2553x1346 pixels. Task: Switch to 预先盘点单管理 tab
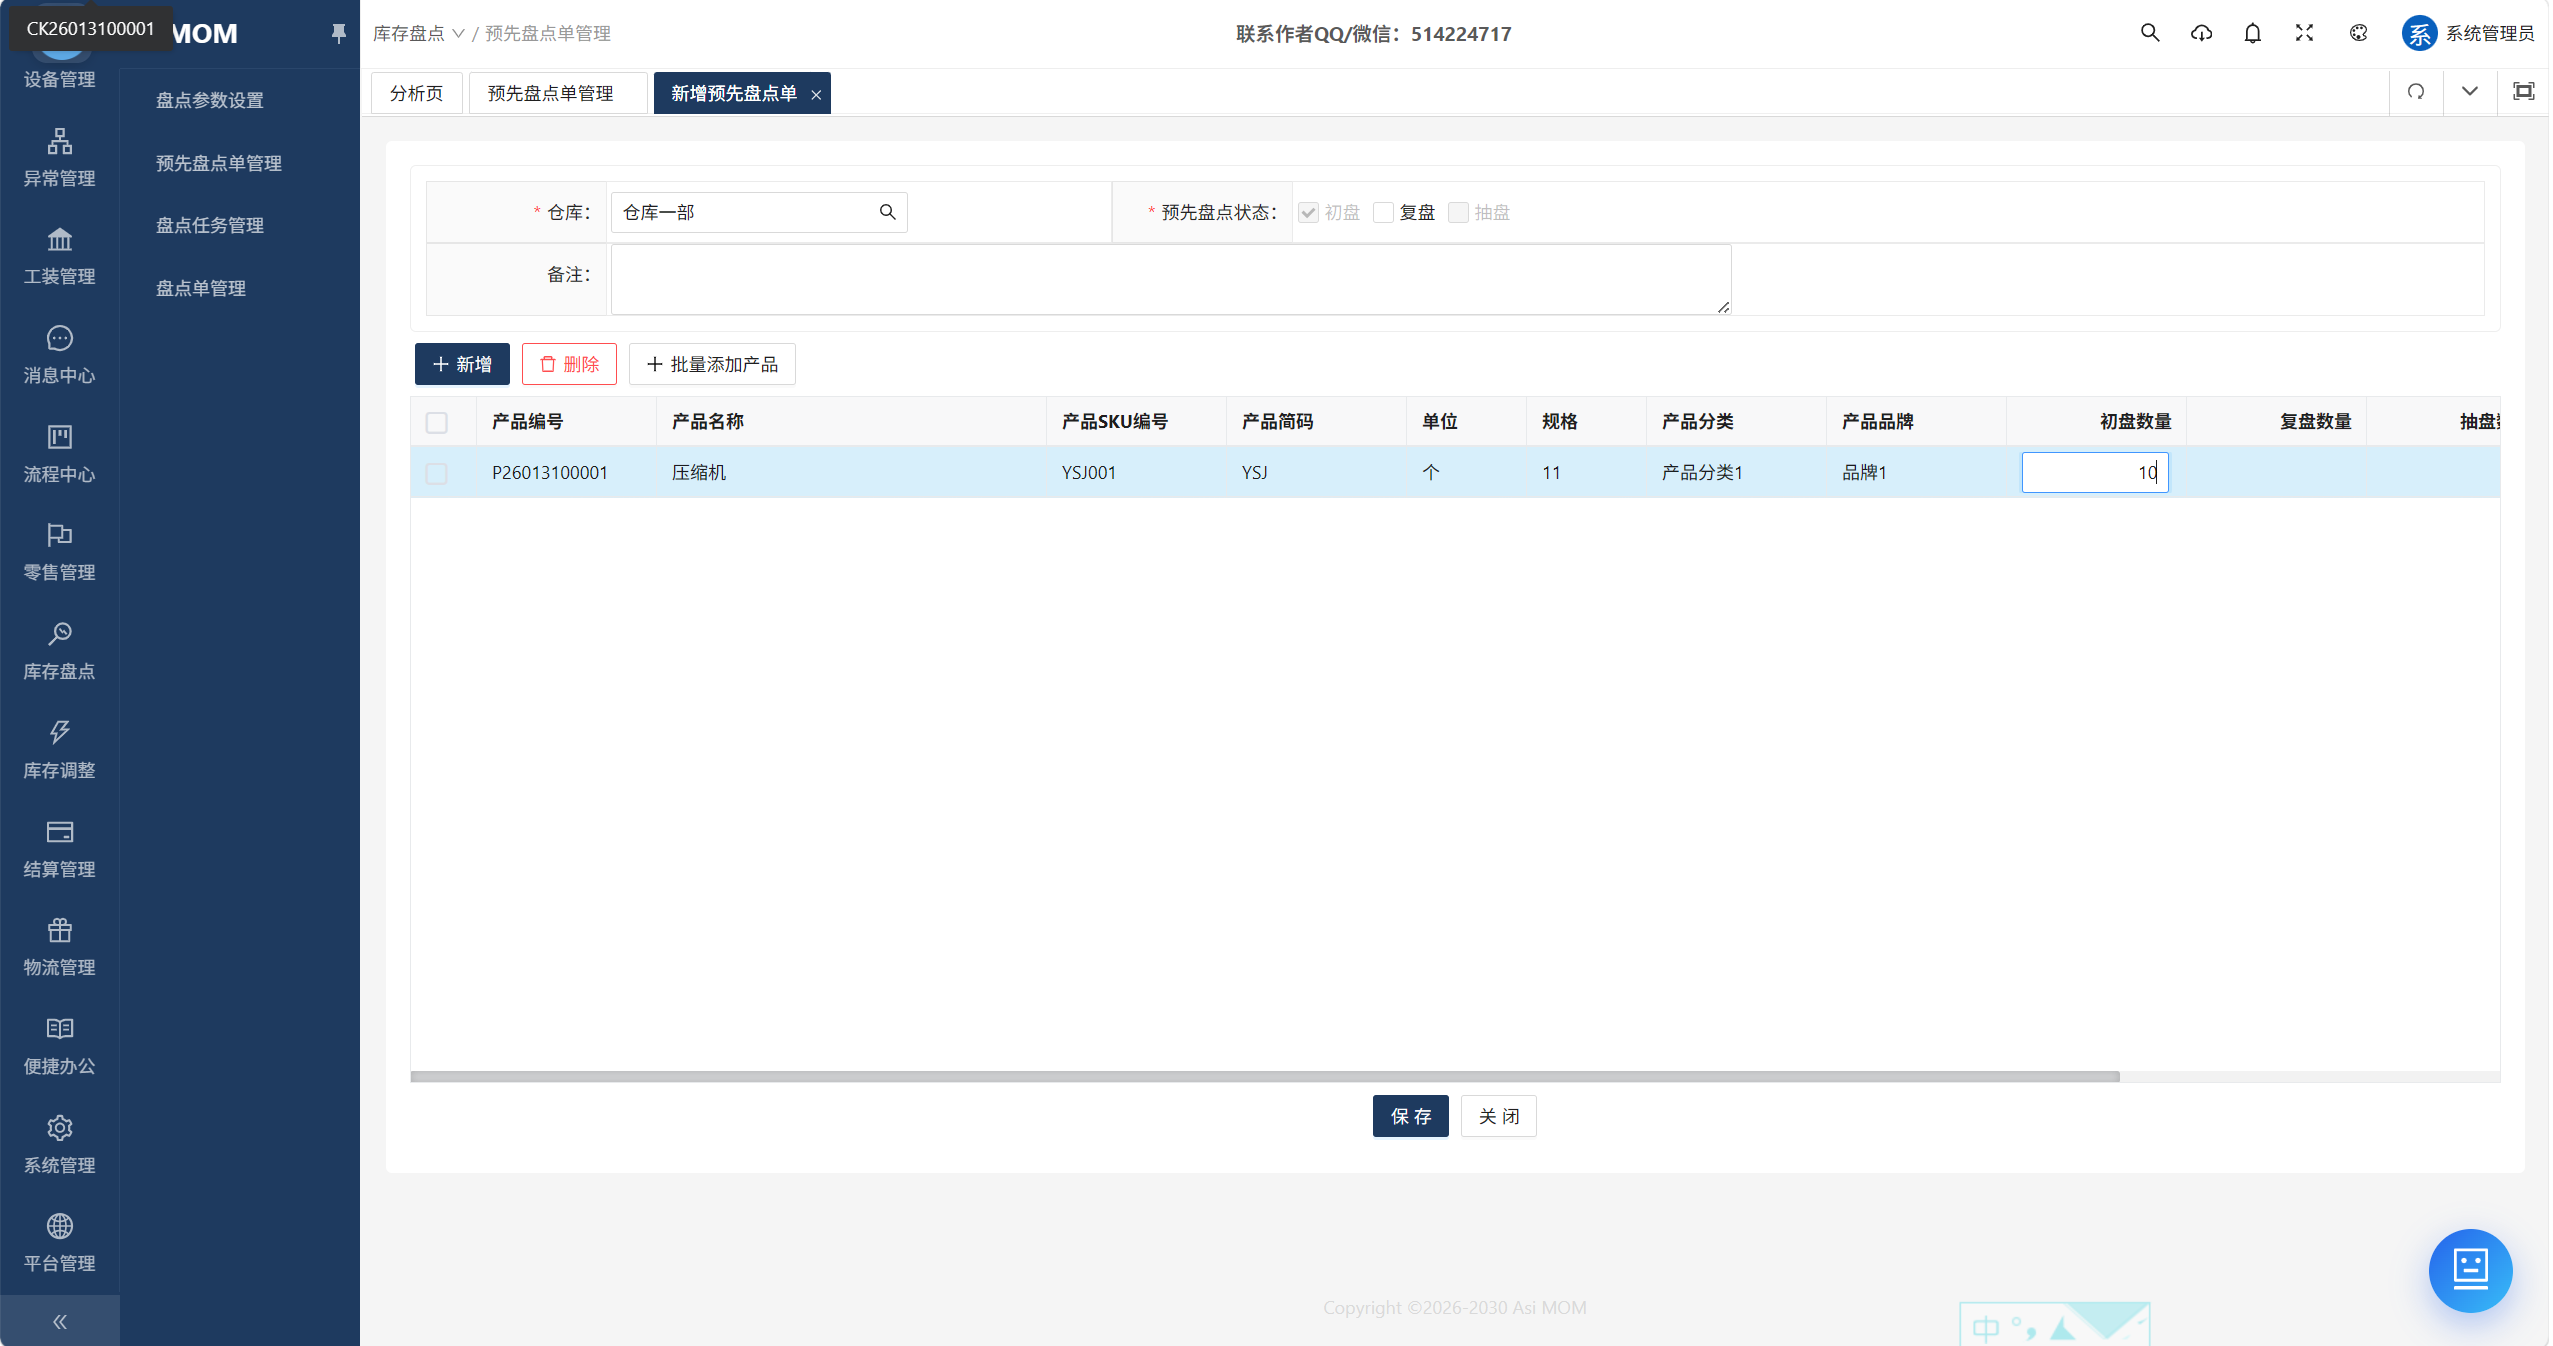point(558,93)
